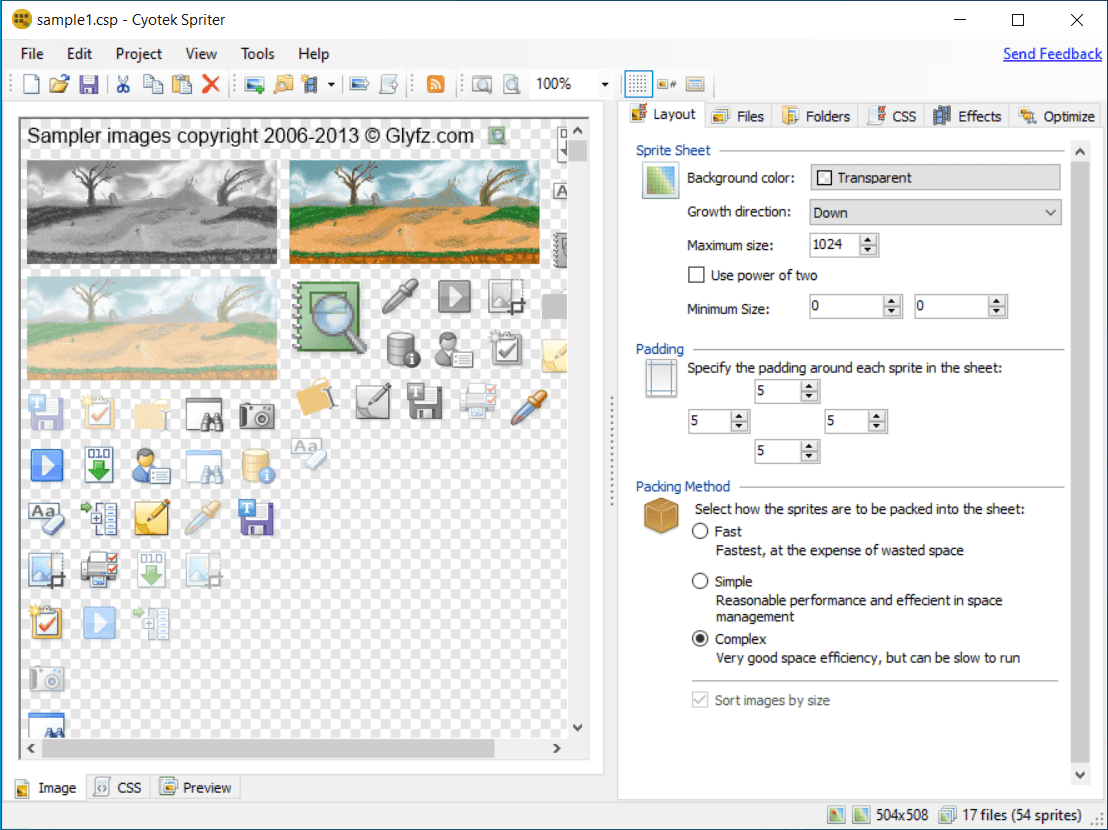Increase right padding value spinner
Image resolution: width=1108 pixels, height=830 pixels.
click(x=877, y=416)
